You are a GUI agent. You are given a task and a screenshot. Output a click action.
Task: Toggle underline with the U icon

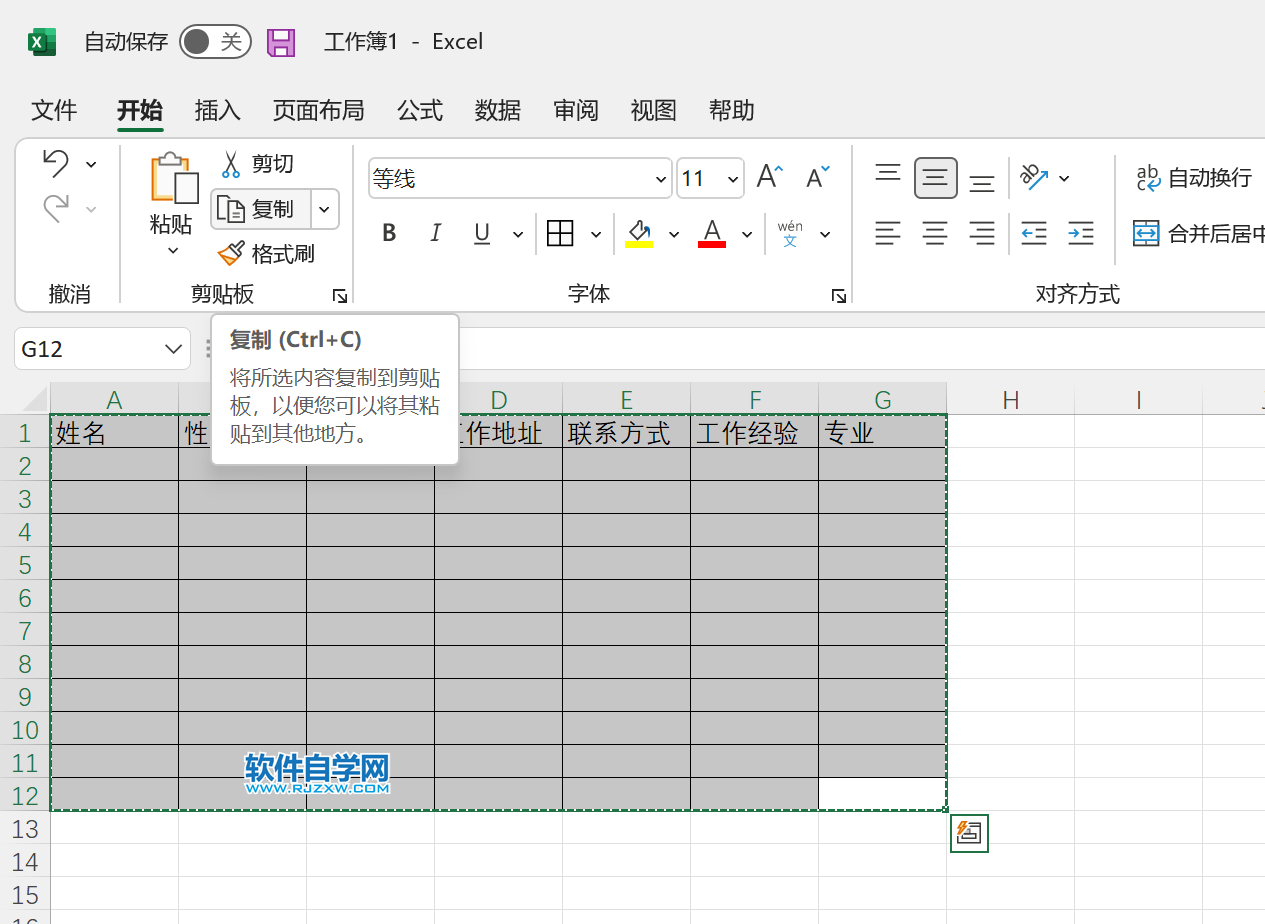tap(481, 232)
